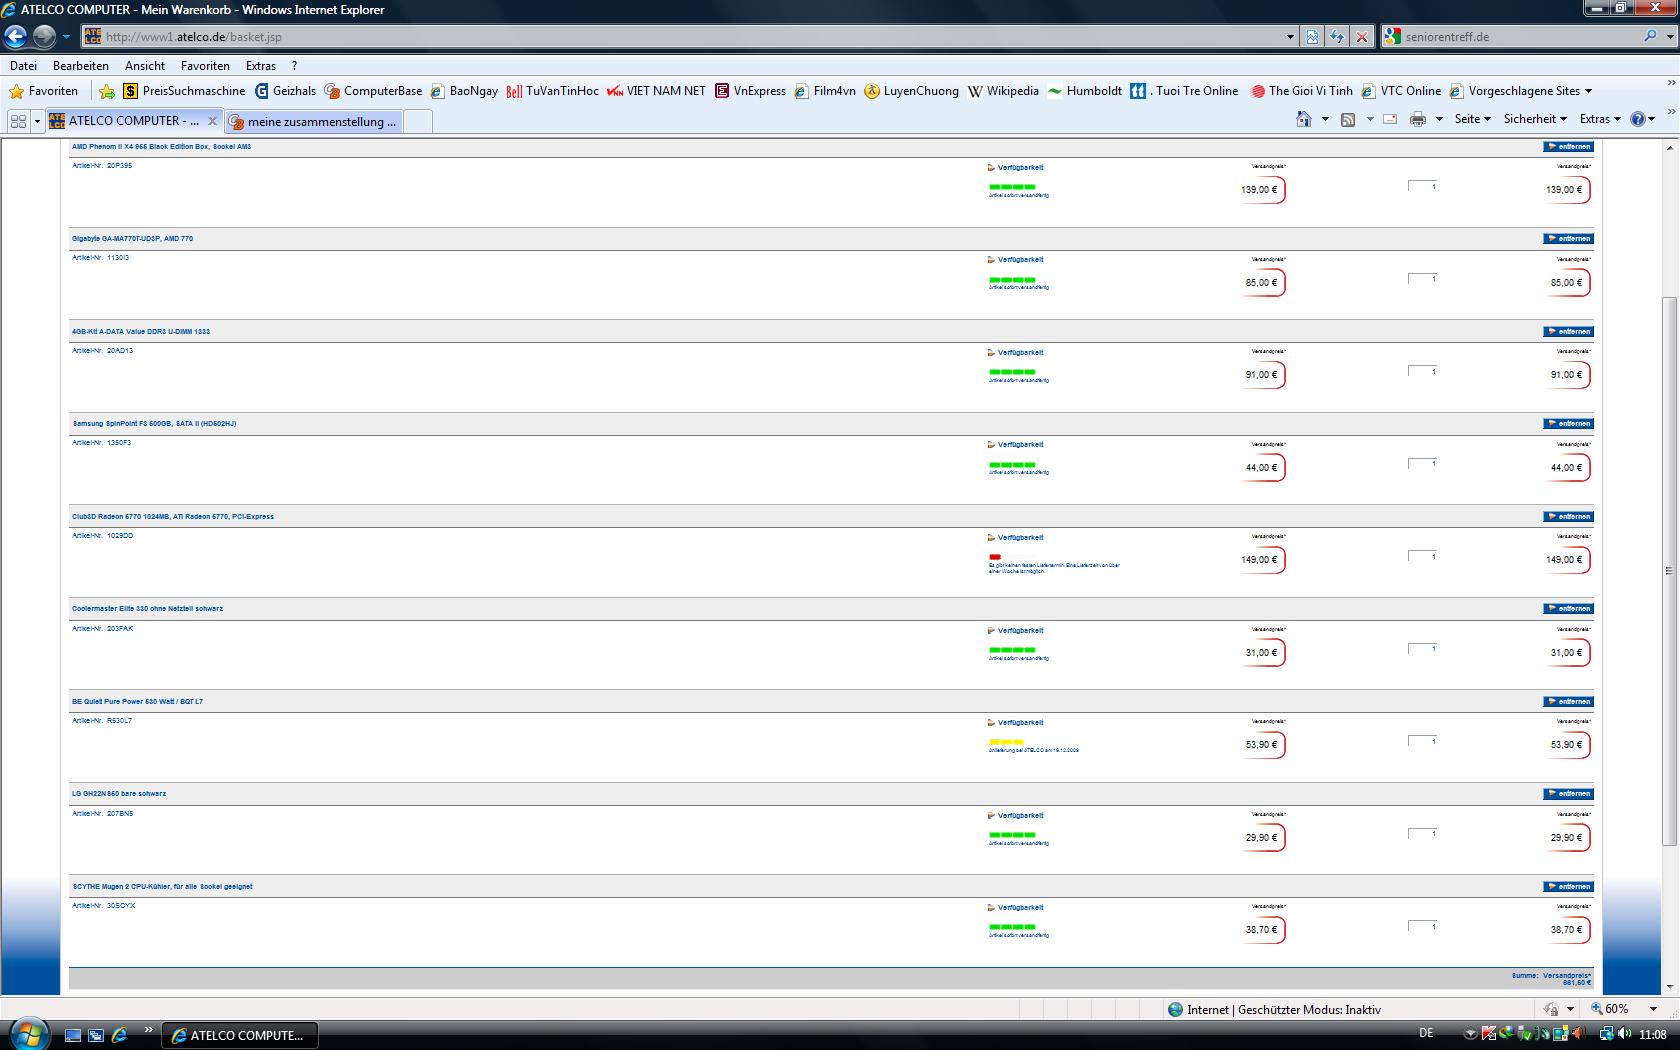Open the Geizhals favorites bookmark
The height and width of the screenshot is (1050, 1680).
(285, 91)
